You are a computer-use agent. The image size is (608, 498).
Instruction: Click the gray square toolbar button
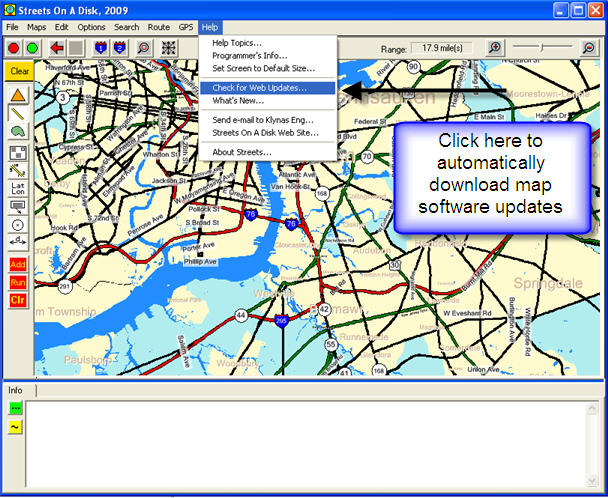coord(76,48)
